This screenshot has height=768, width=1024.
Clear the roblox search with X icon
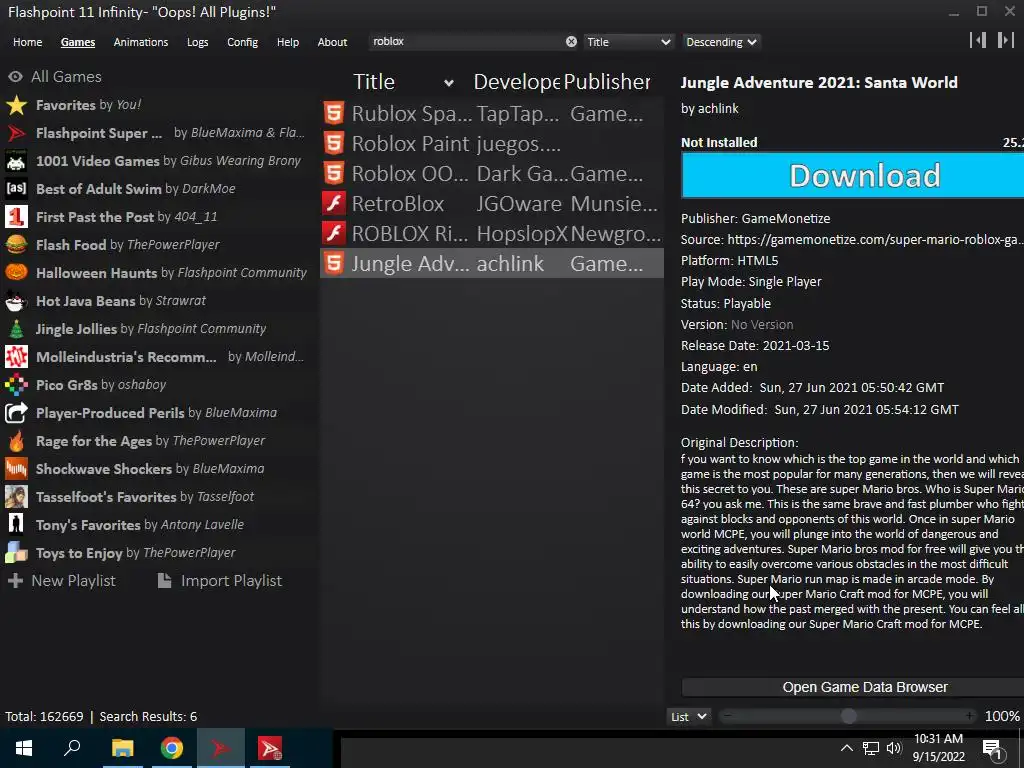571,41
